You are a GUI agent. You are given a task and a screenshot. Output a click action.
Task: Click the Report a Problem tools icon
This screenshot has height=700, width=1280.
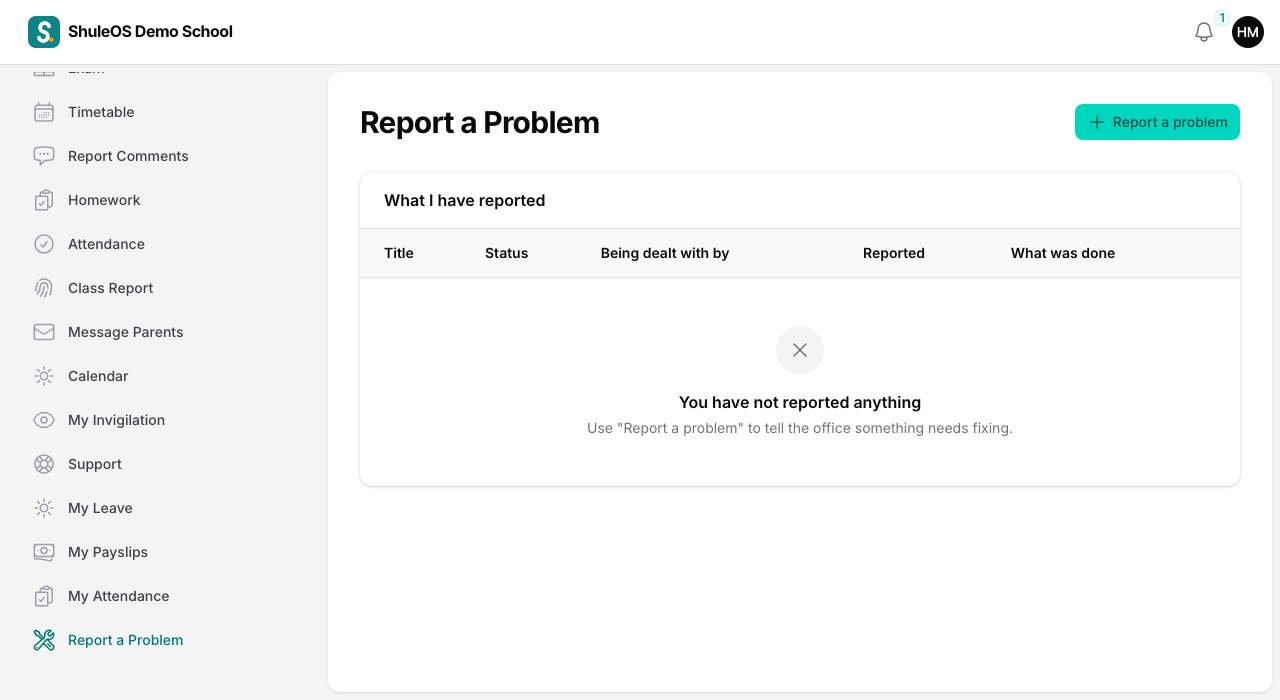point(44,640)
